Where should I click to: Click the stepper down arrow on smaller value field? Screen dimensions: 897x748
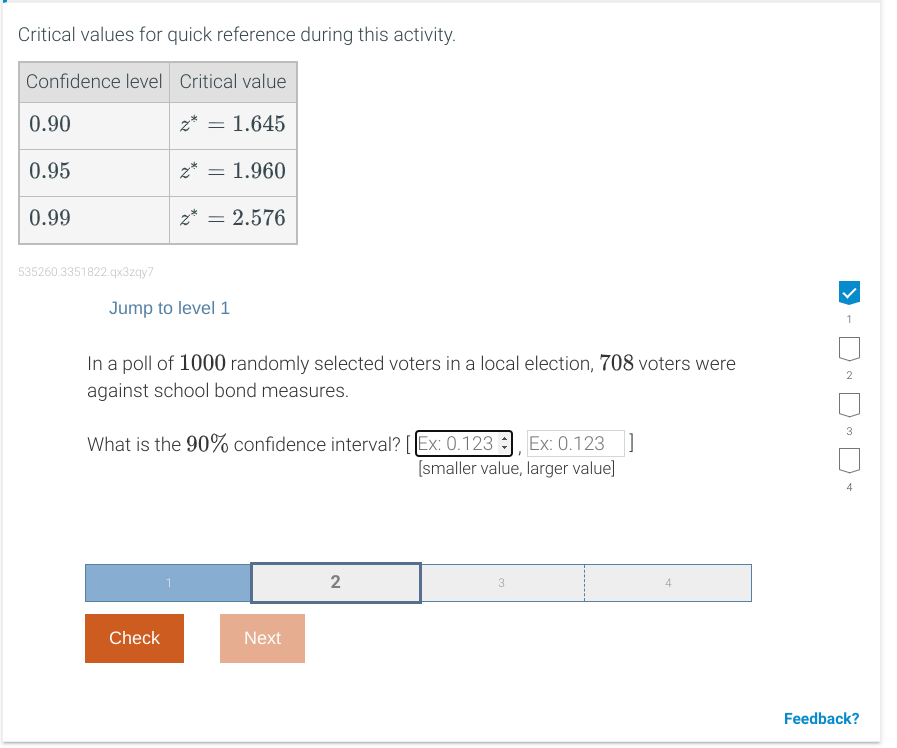[x=504, y=448]
